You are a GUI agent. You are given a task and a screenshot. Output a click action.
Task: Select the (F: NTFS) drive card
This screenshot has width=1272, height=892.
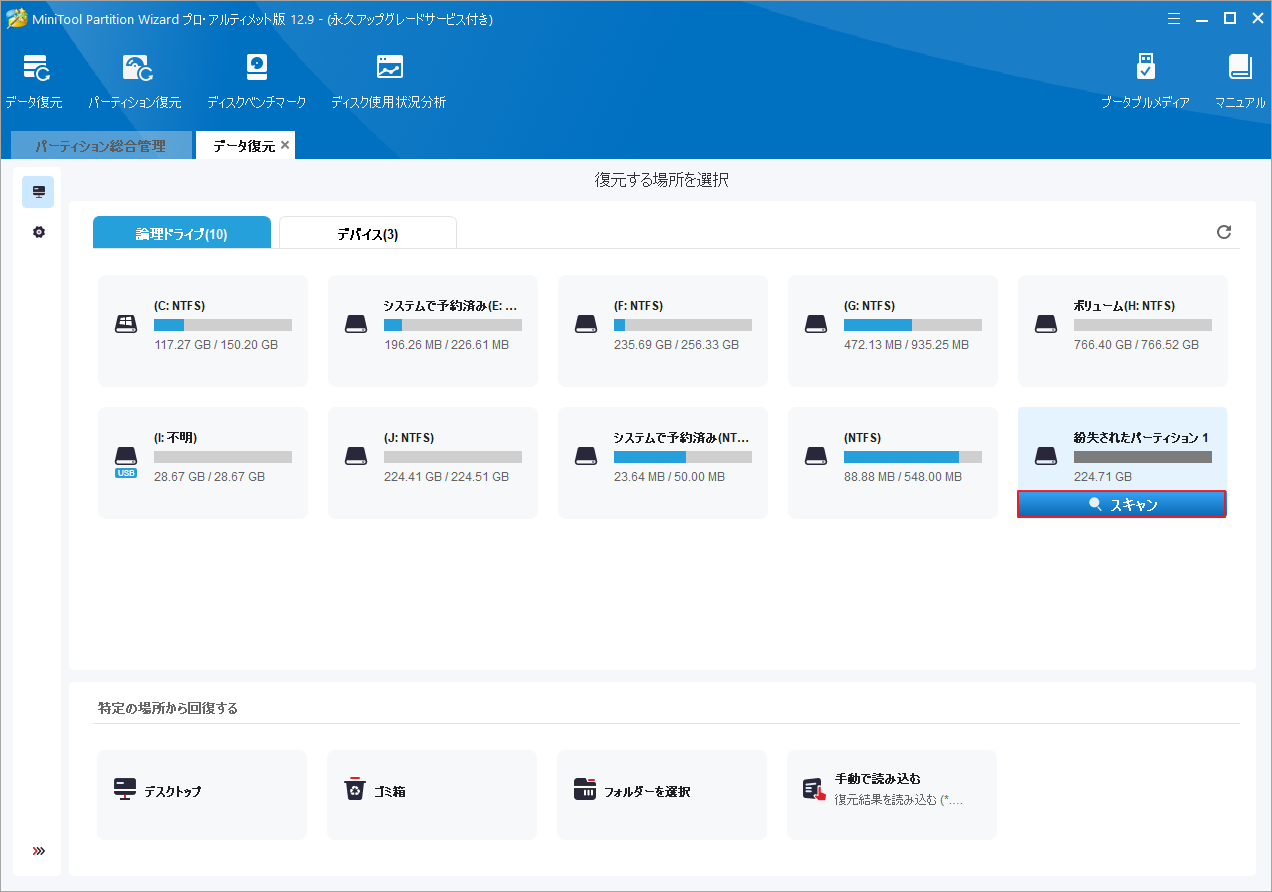click(663, 331)
